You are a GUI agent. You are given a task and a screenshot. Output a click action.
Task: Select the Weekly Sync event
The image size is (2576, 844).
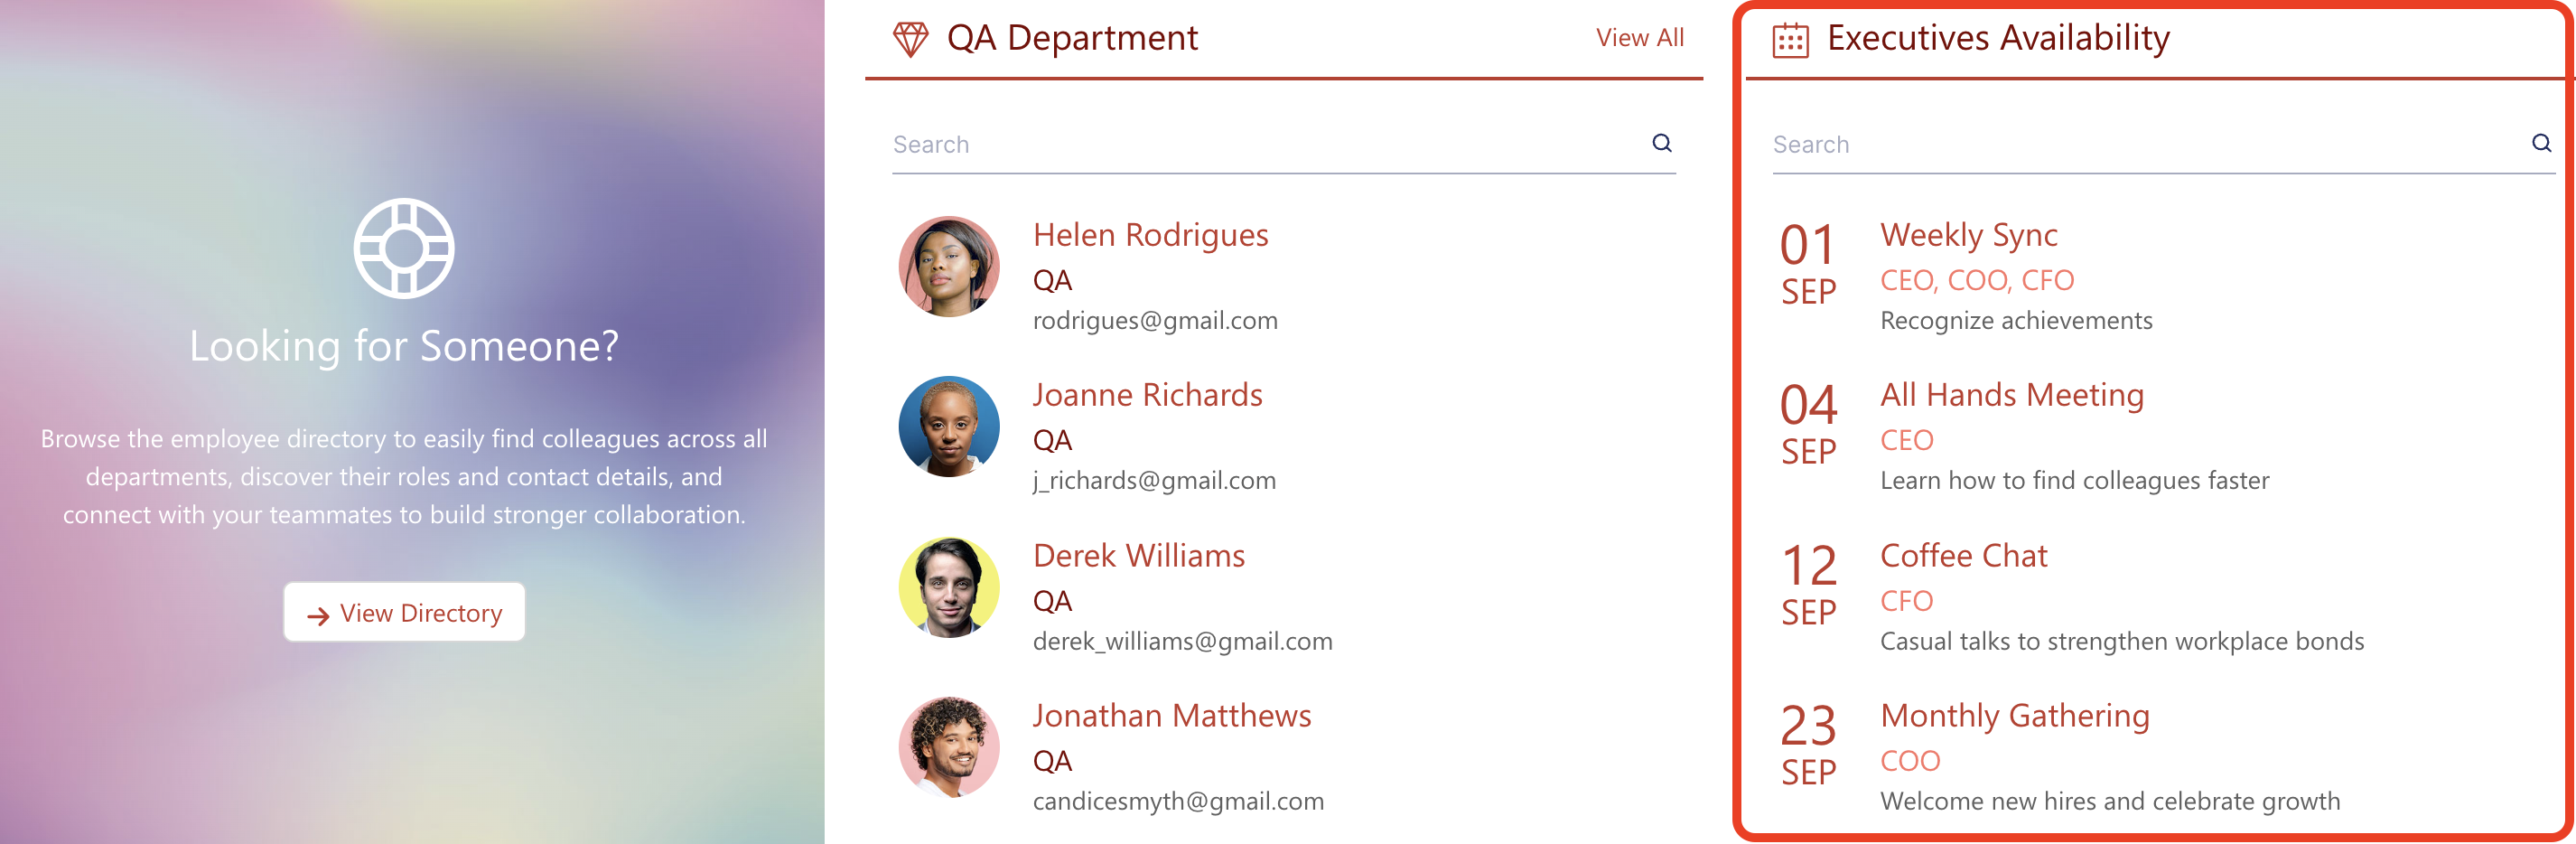pos(1969,235)
